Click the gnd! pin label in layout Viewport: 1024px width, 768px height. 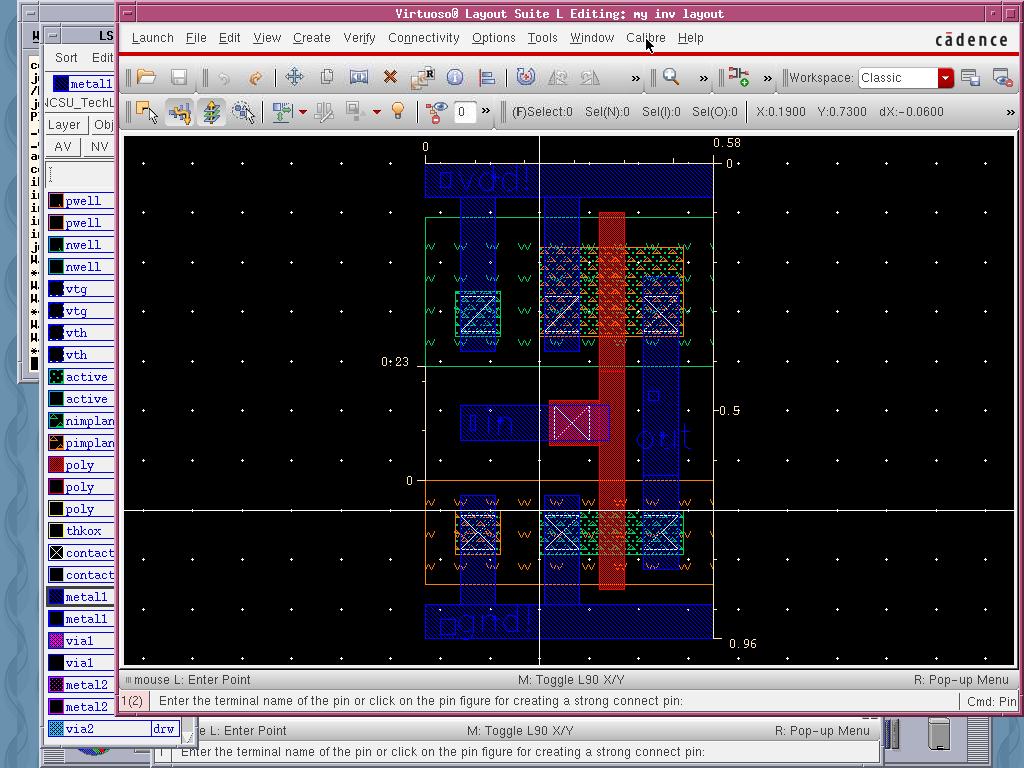[485, 622]
